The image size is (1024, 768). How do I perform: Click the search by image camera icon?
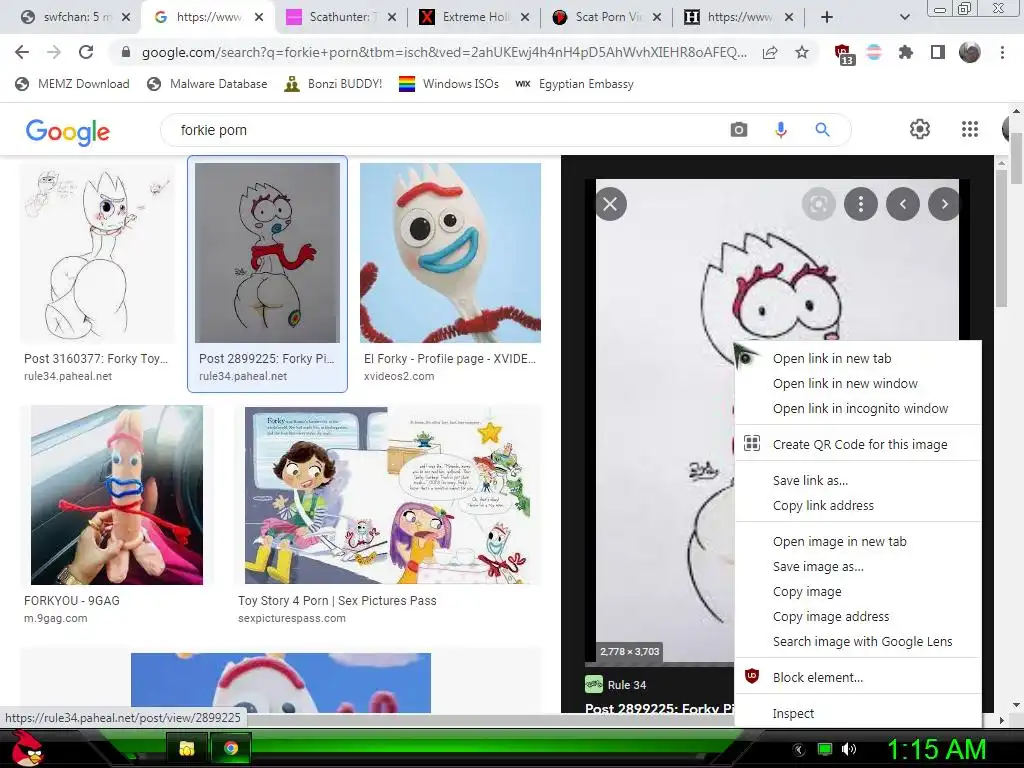click(x=739, y=130)
